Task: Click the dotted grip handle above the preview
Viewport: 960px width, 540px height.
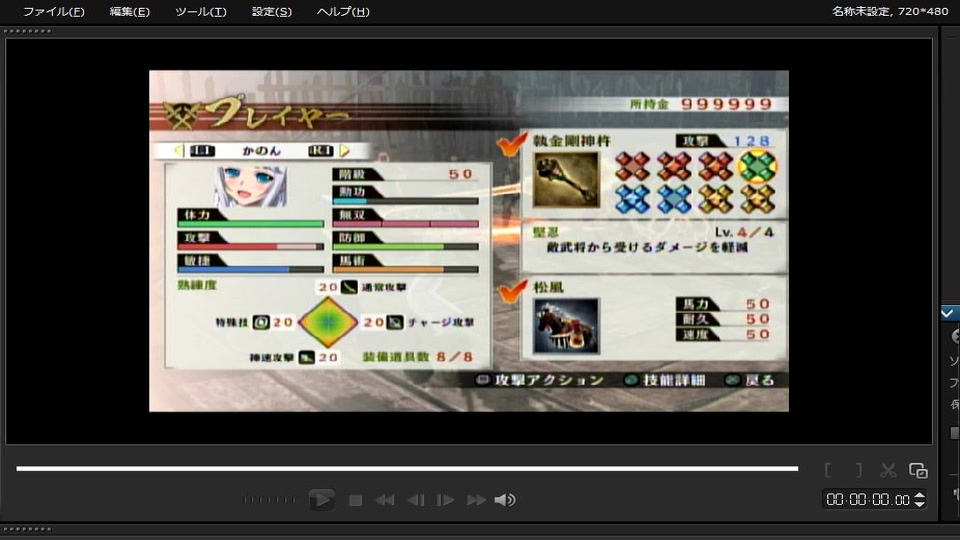Action: (27, 31)
